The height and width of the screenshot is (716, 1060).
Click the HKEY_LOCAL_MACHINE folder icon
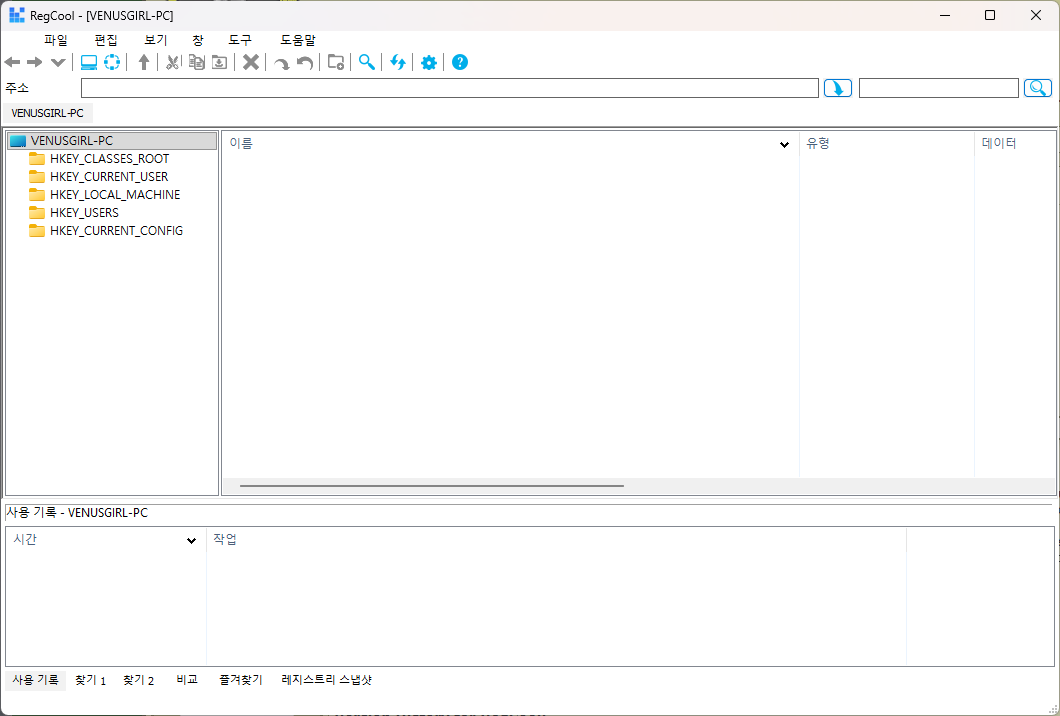37,195
